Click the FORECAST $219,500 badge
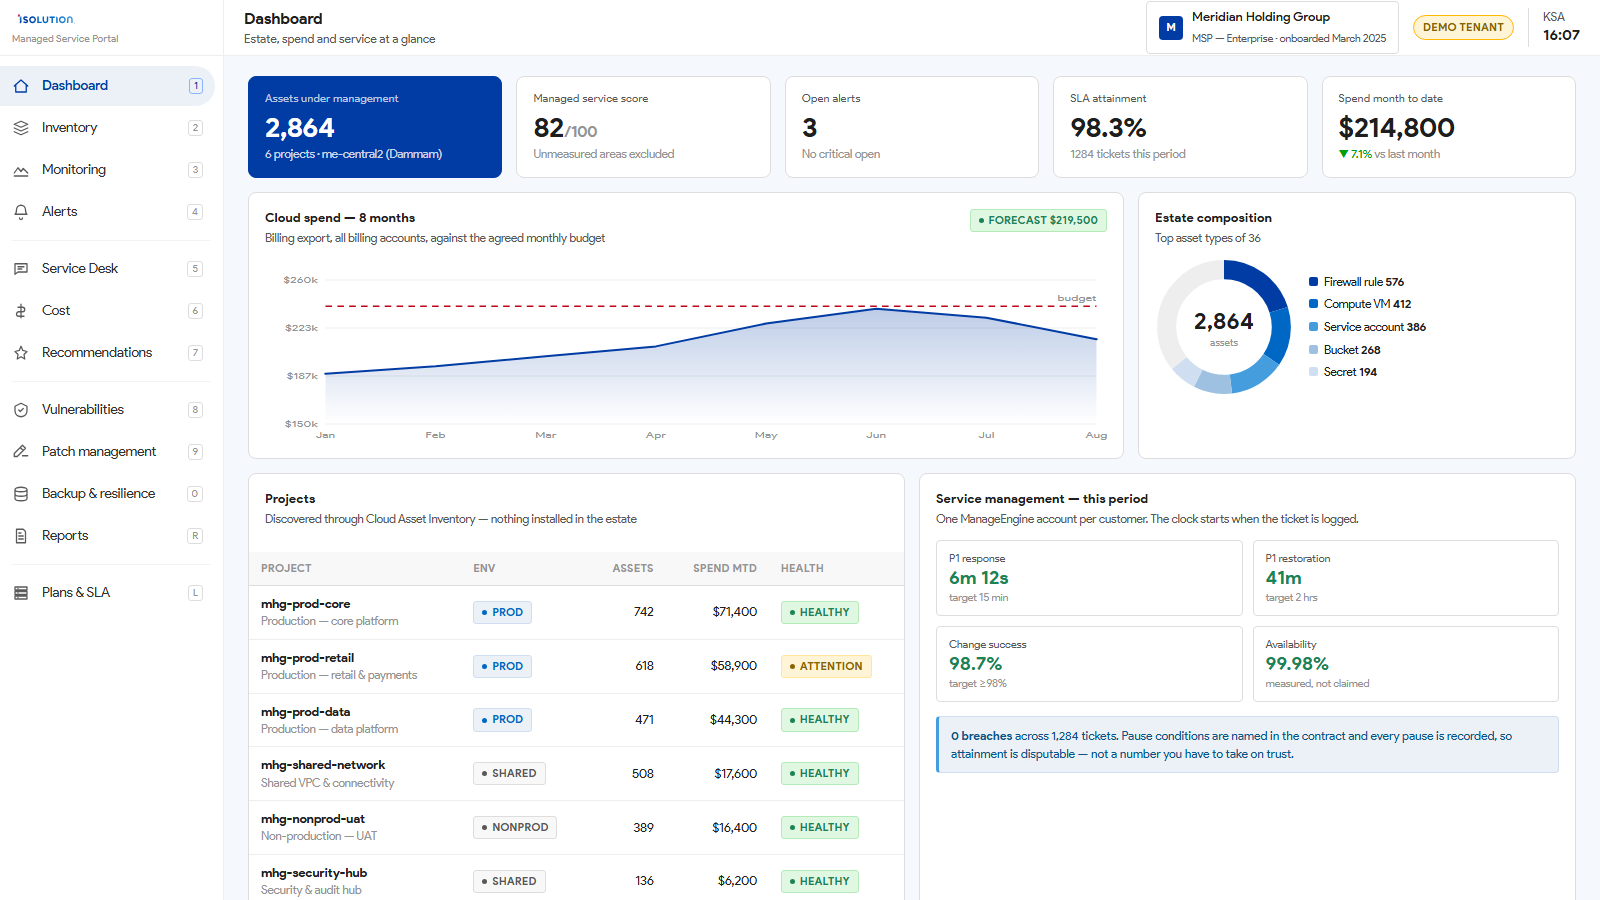 click(x=1038, y=220)
